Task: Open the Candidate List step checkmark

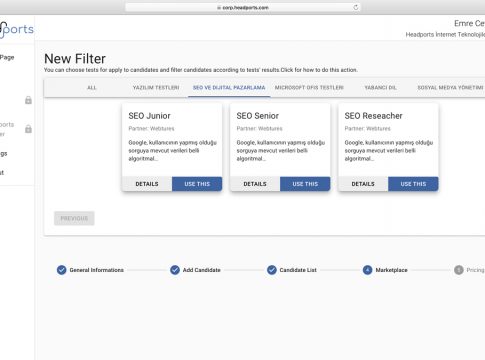Action: [272, 270]
